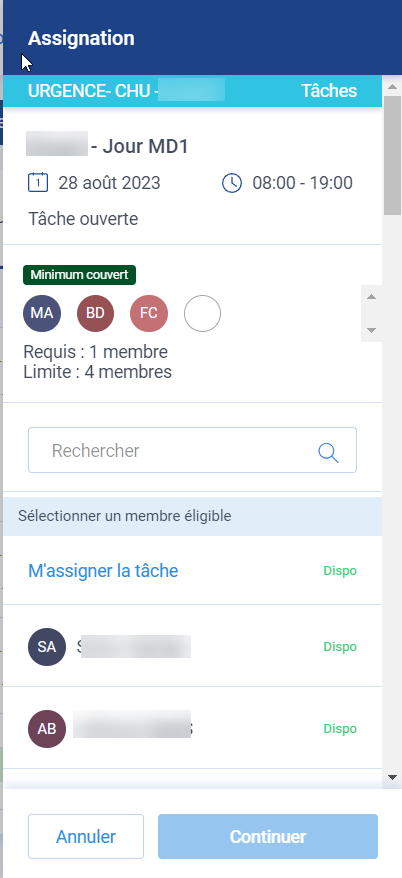The height and width of the screenshot is (878, 402).
Task: Select the AB member avatar
Action: coord(47,728)
